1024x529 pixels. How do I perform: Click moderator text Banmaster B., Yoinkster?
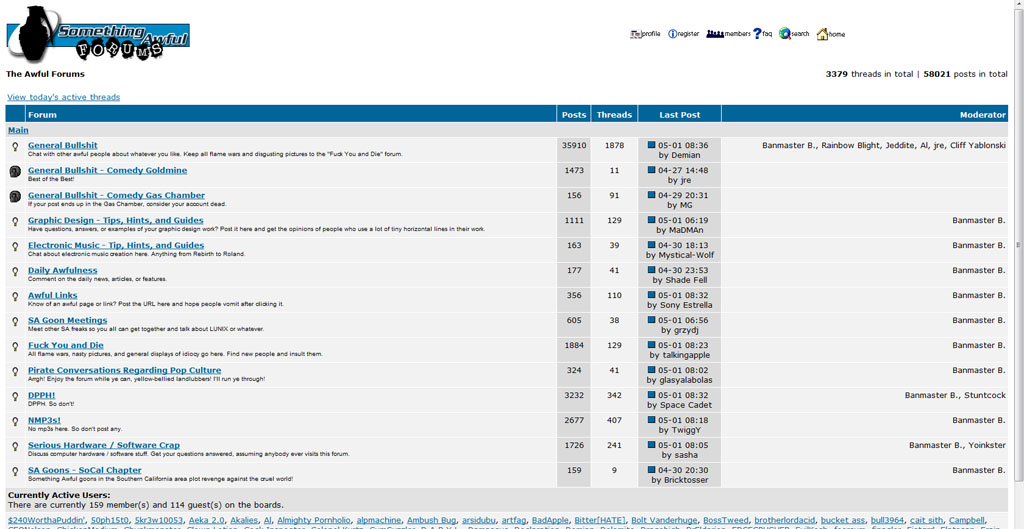[957, 445]
